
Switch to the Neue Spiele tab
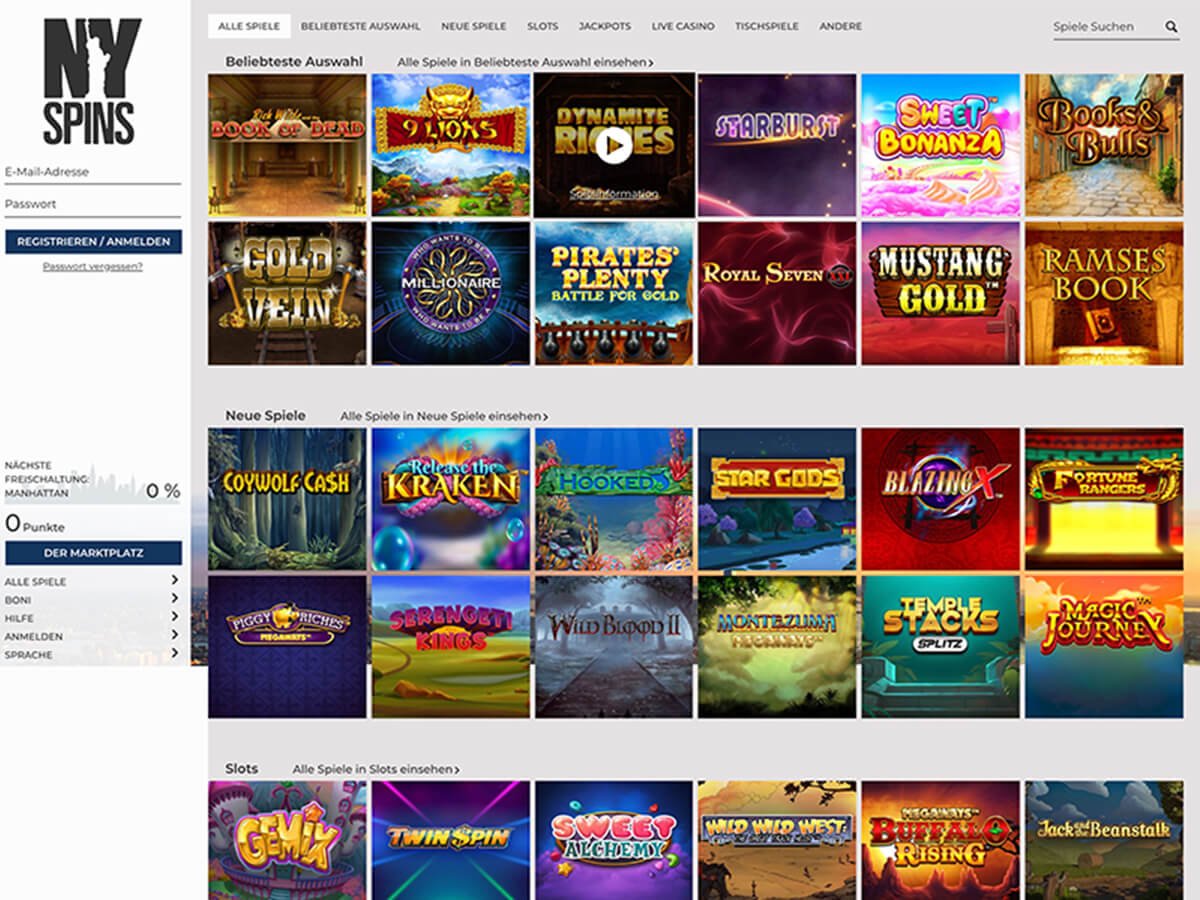coord(474,26)
